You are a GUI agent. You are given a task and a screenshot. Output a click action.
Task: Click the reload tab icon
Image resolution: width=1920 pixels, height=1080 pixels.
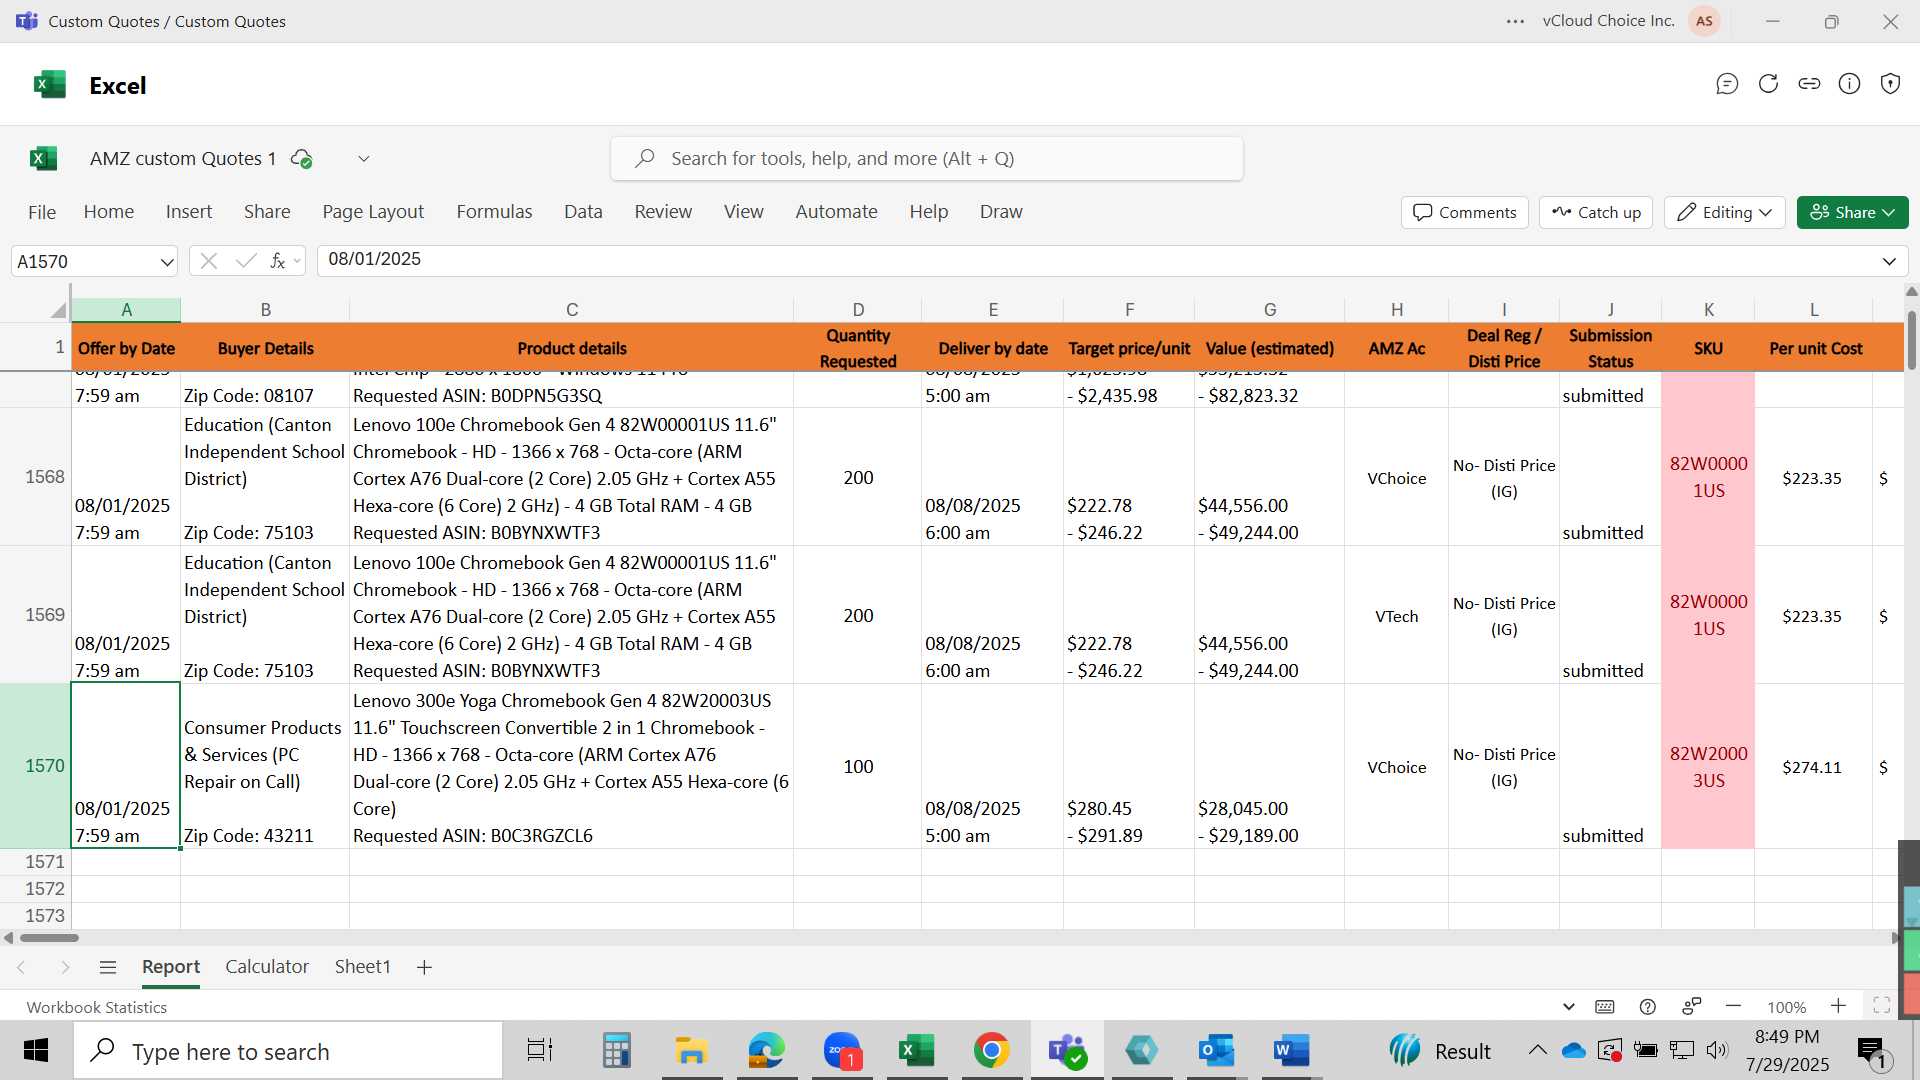(x=1768, y=84)
